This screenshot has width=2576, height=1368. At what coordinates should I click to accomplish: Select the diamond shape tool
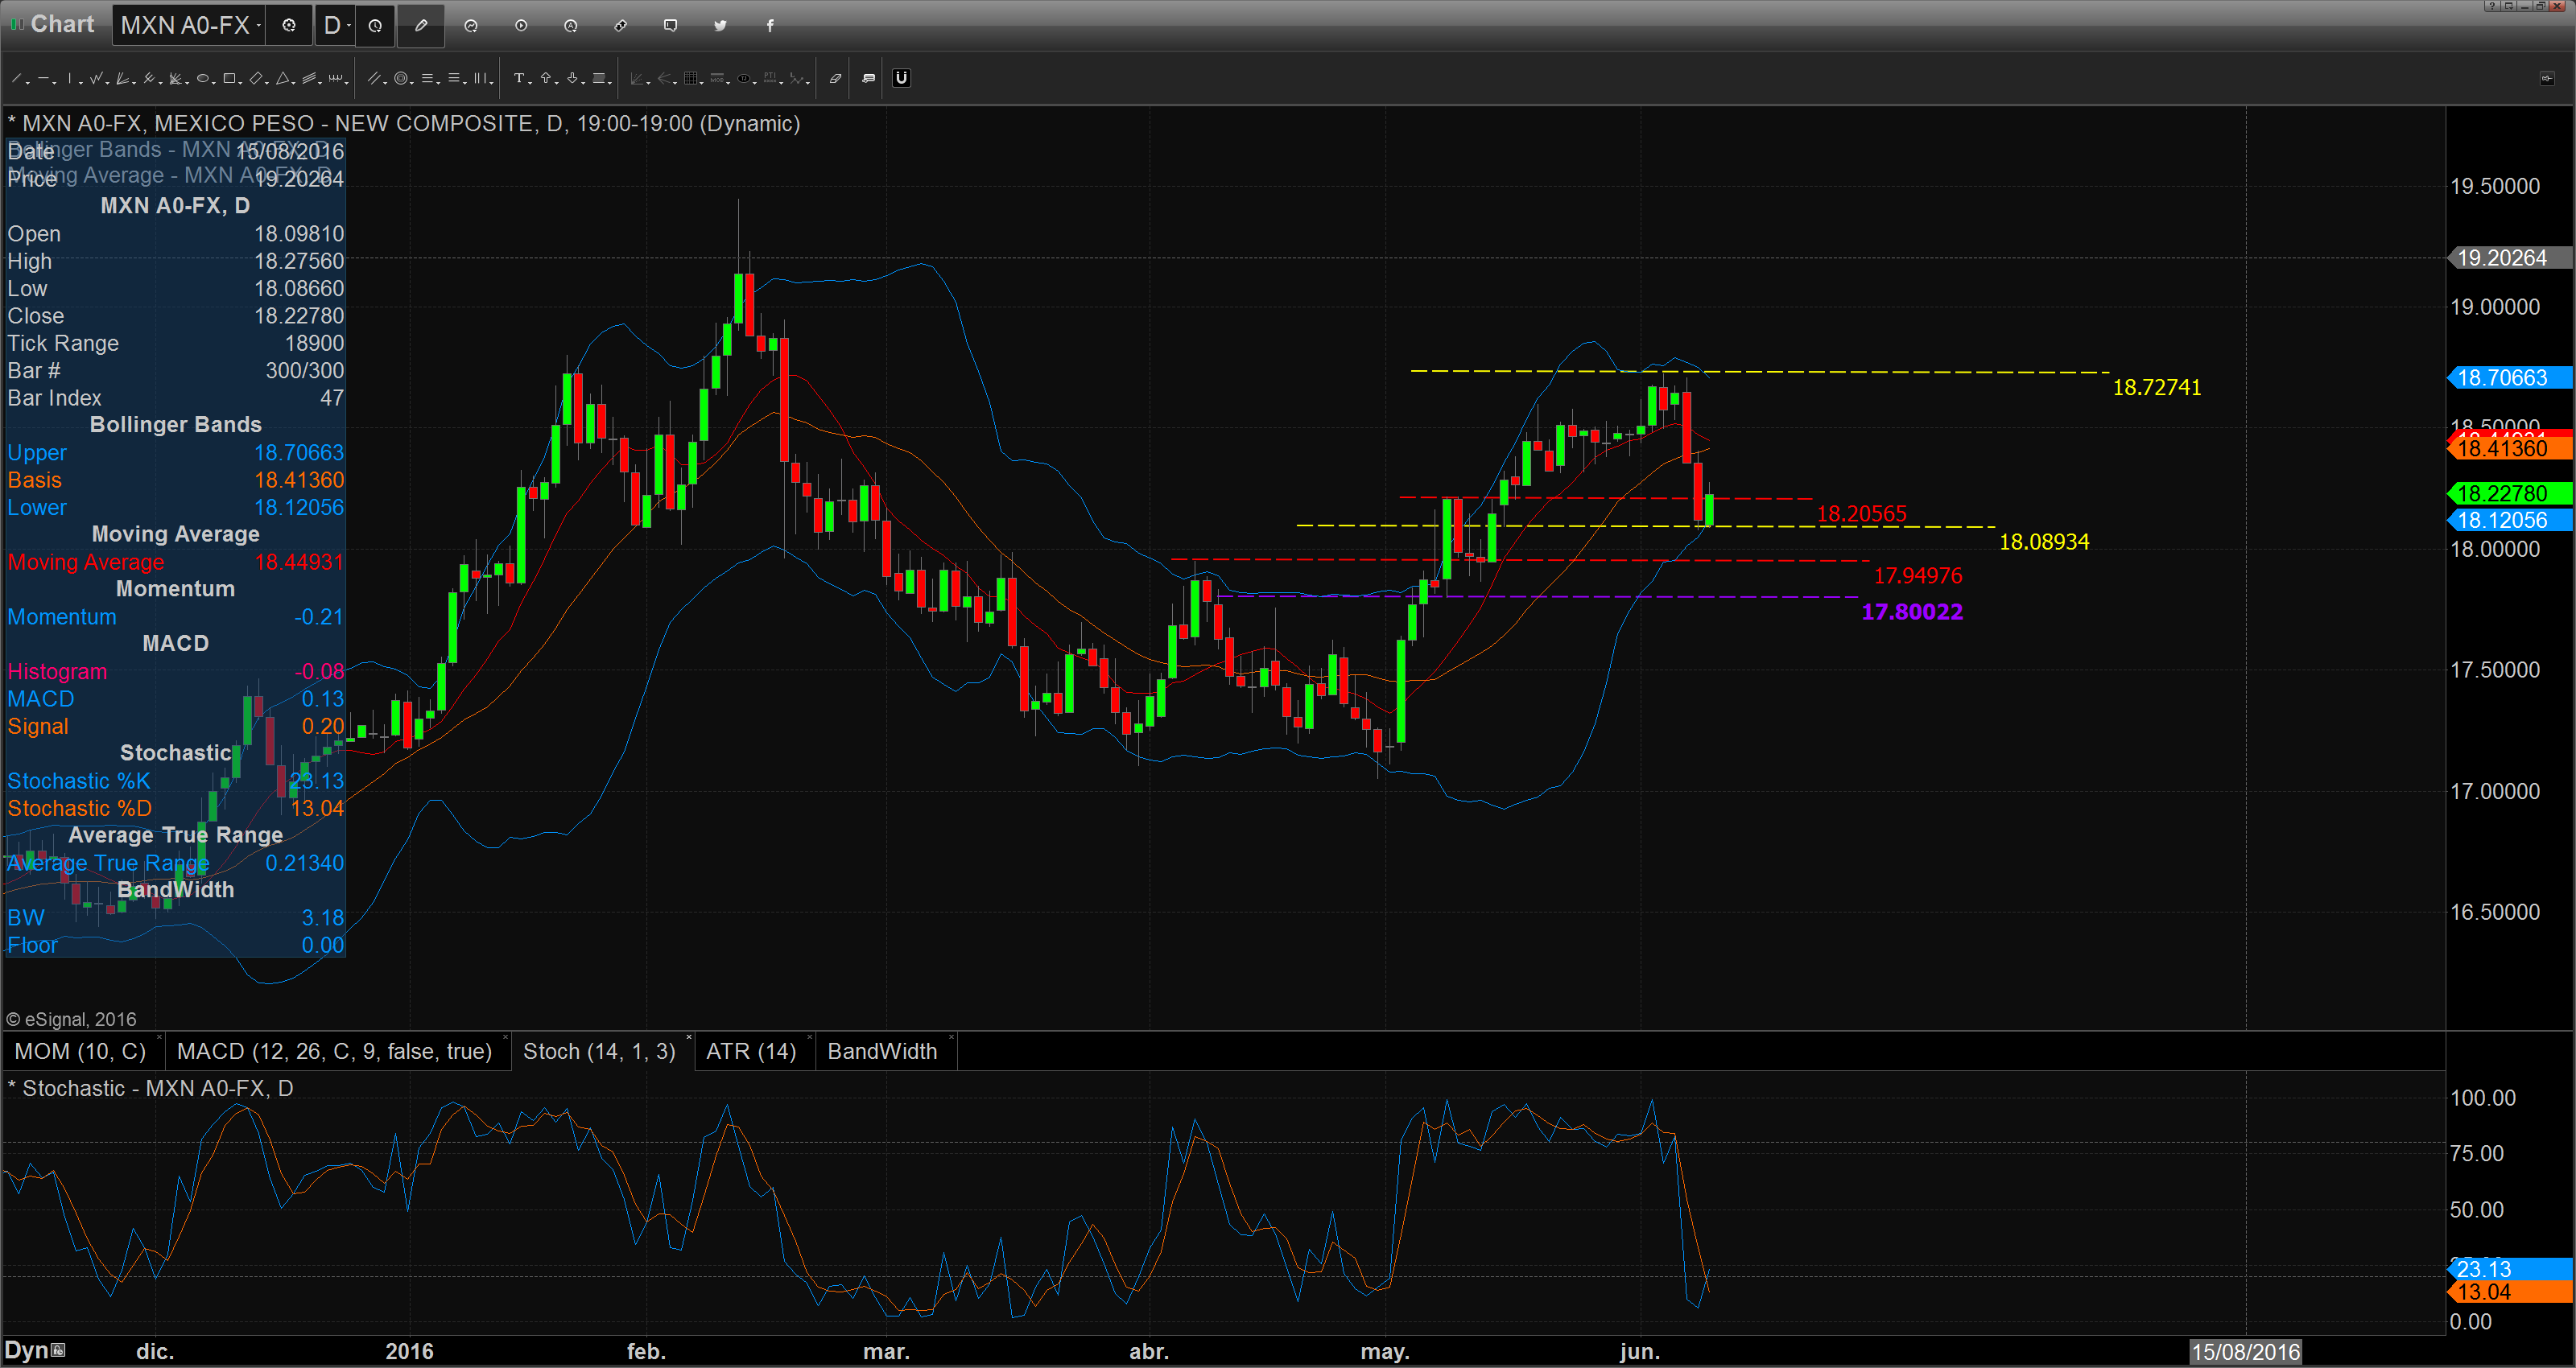point(256,78)
